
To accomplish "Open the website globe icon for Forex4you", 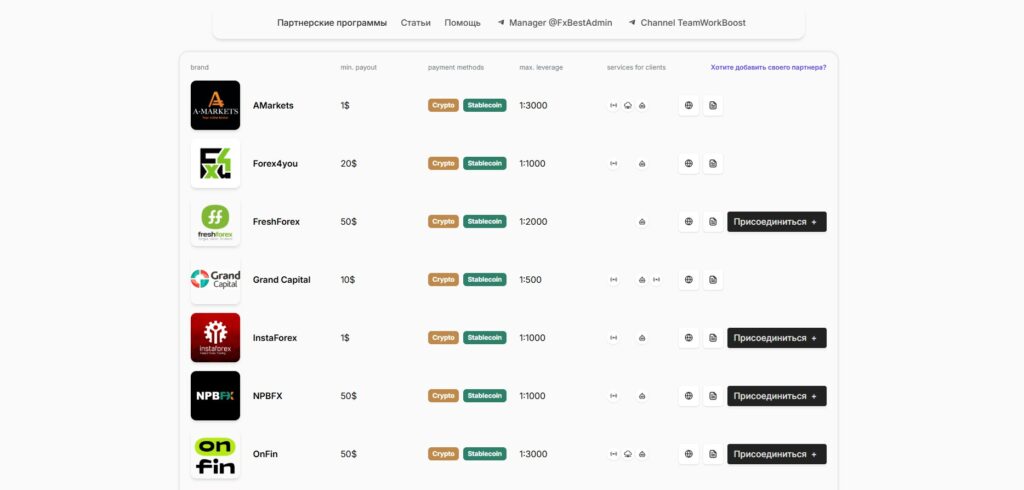I will pos(688,163).
